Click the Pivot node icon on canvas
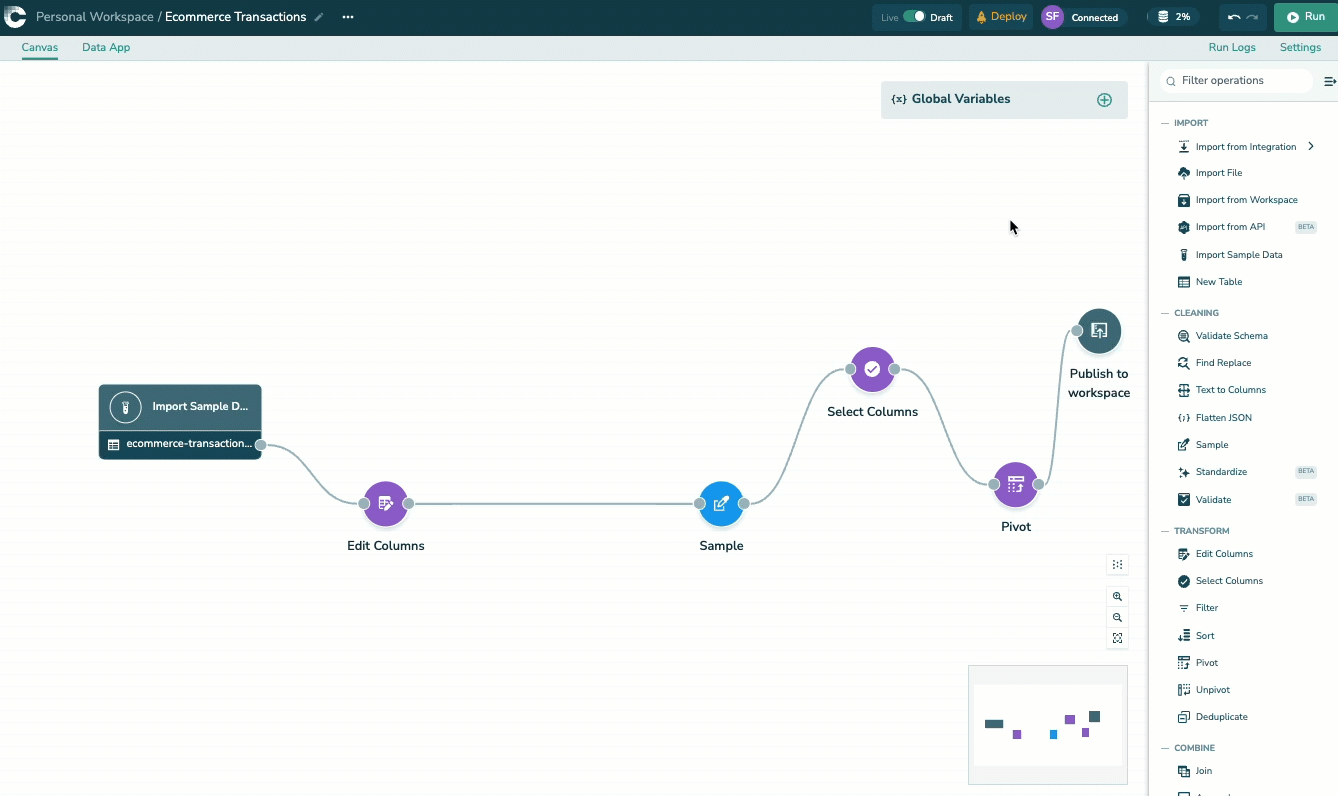1338x796 pixels. (1016, 484)
